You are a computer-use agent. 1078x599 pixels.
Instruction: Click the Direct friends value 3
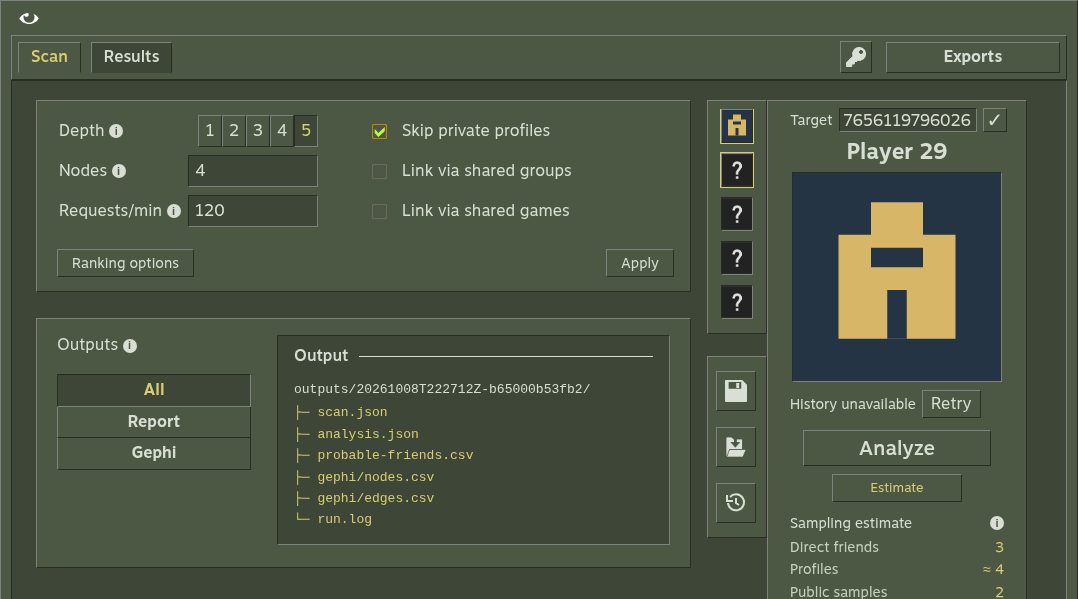[x=999, y=547]
